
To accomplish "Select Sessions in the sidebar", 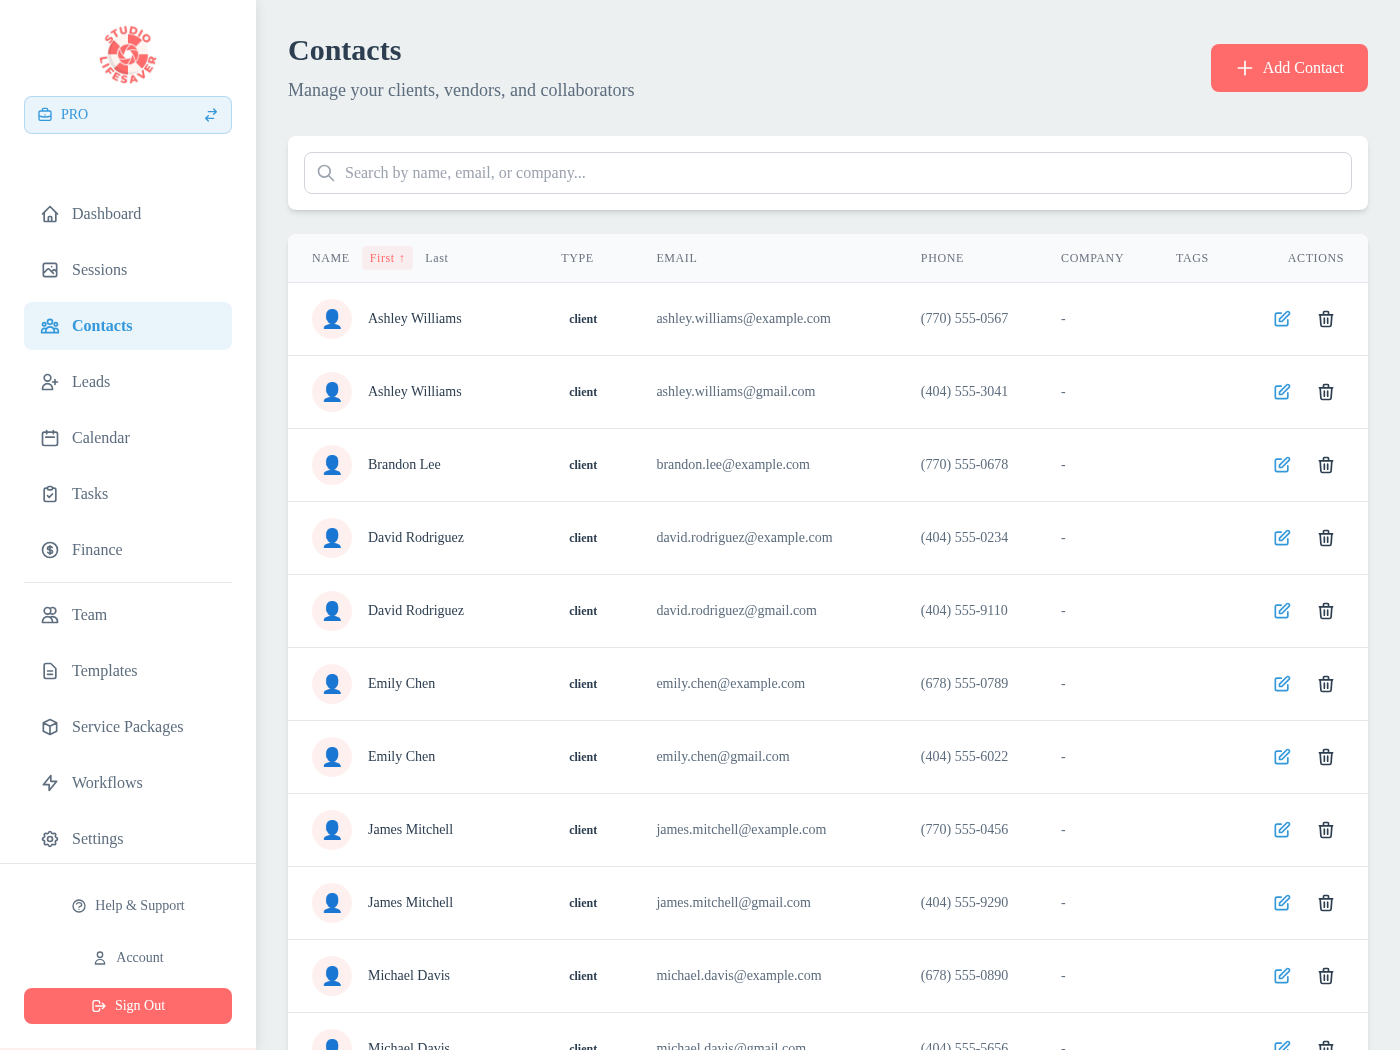I will (99, 269).
